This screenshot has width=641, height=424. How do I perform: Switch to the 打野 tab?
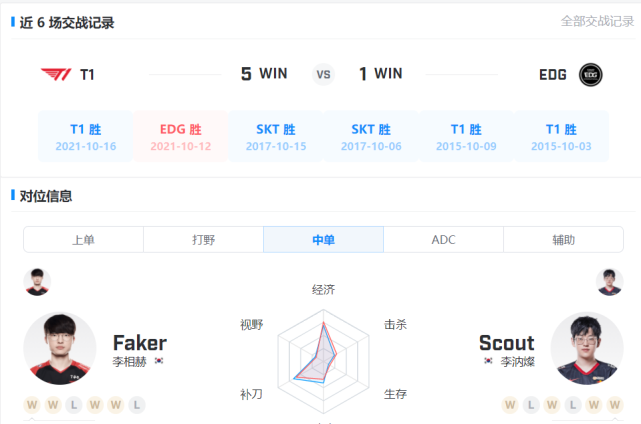coord(203,240)
